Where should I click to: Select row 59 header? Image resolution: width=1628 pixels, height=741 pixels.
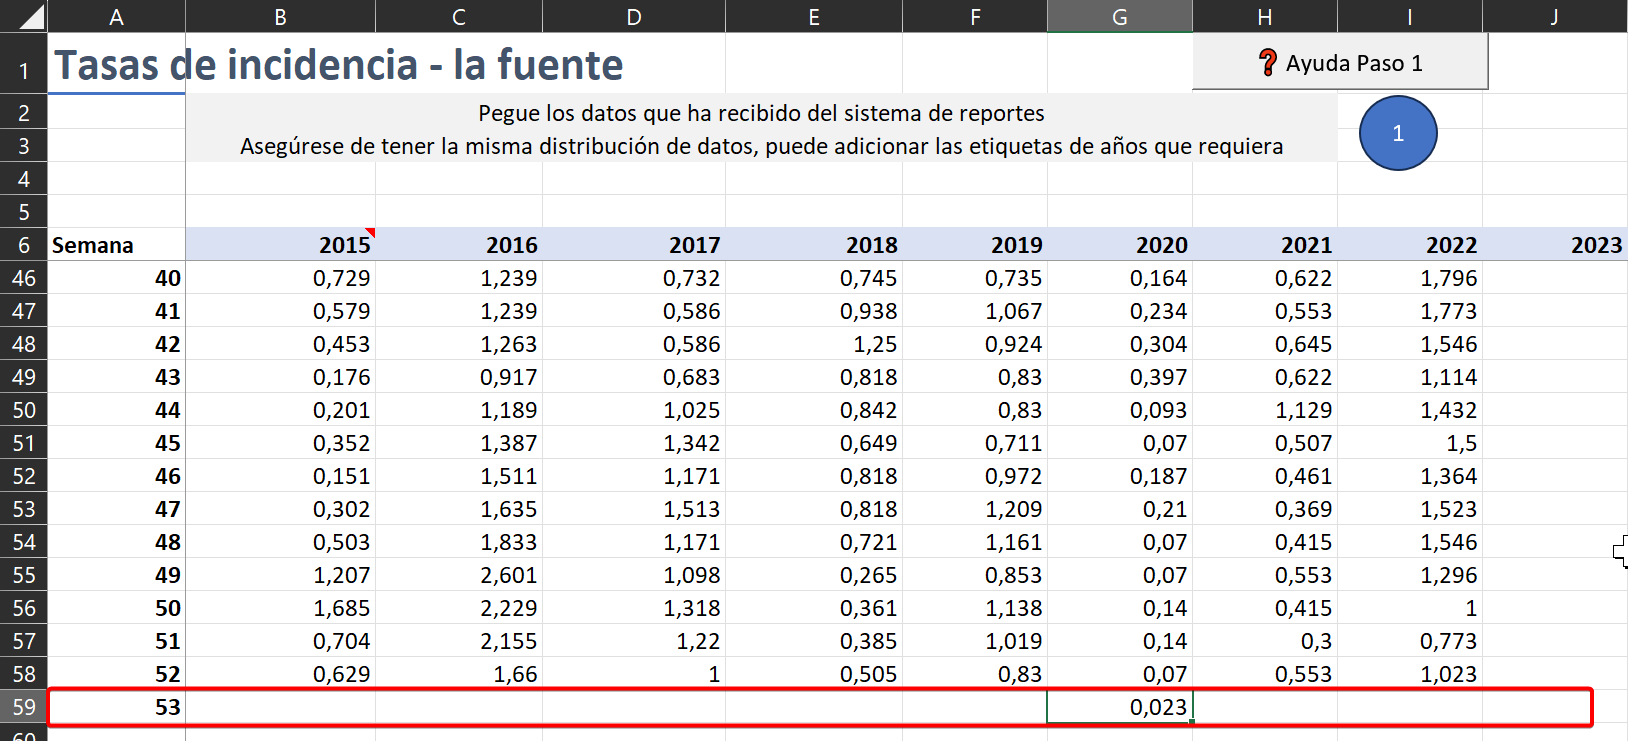pyautogui.click(x=23, y=707)
